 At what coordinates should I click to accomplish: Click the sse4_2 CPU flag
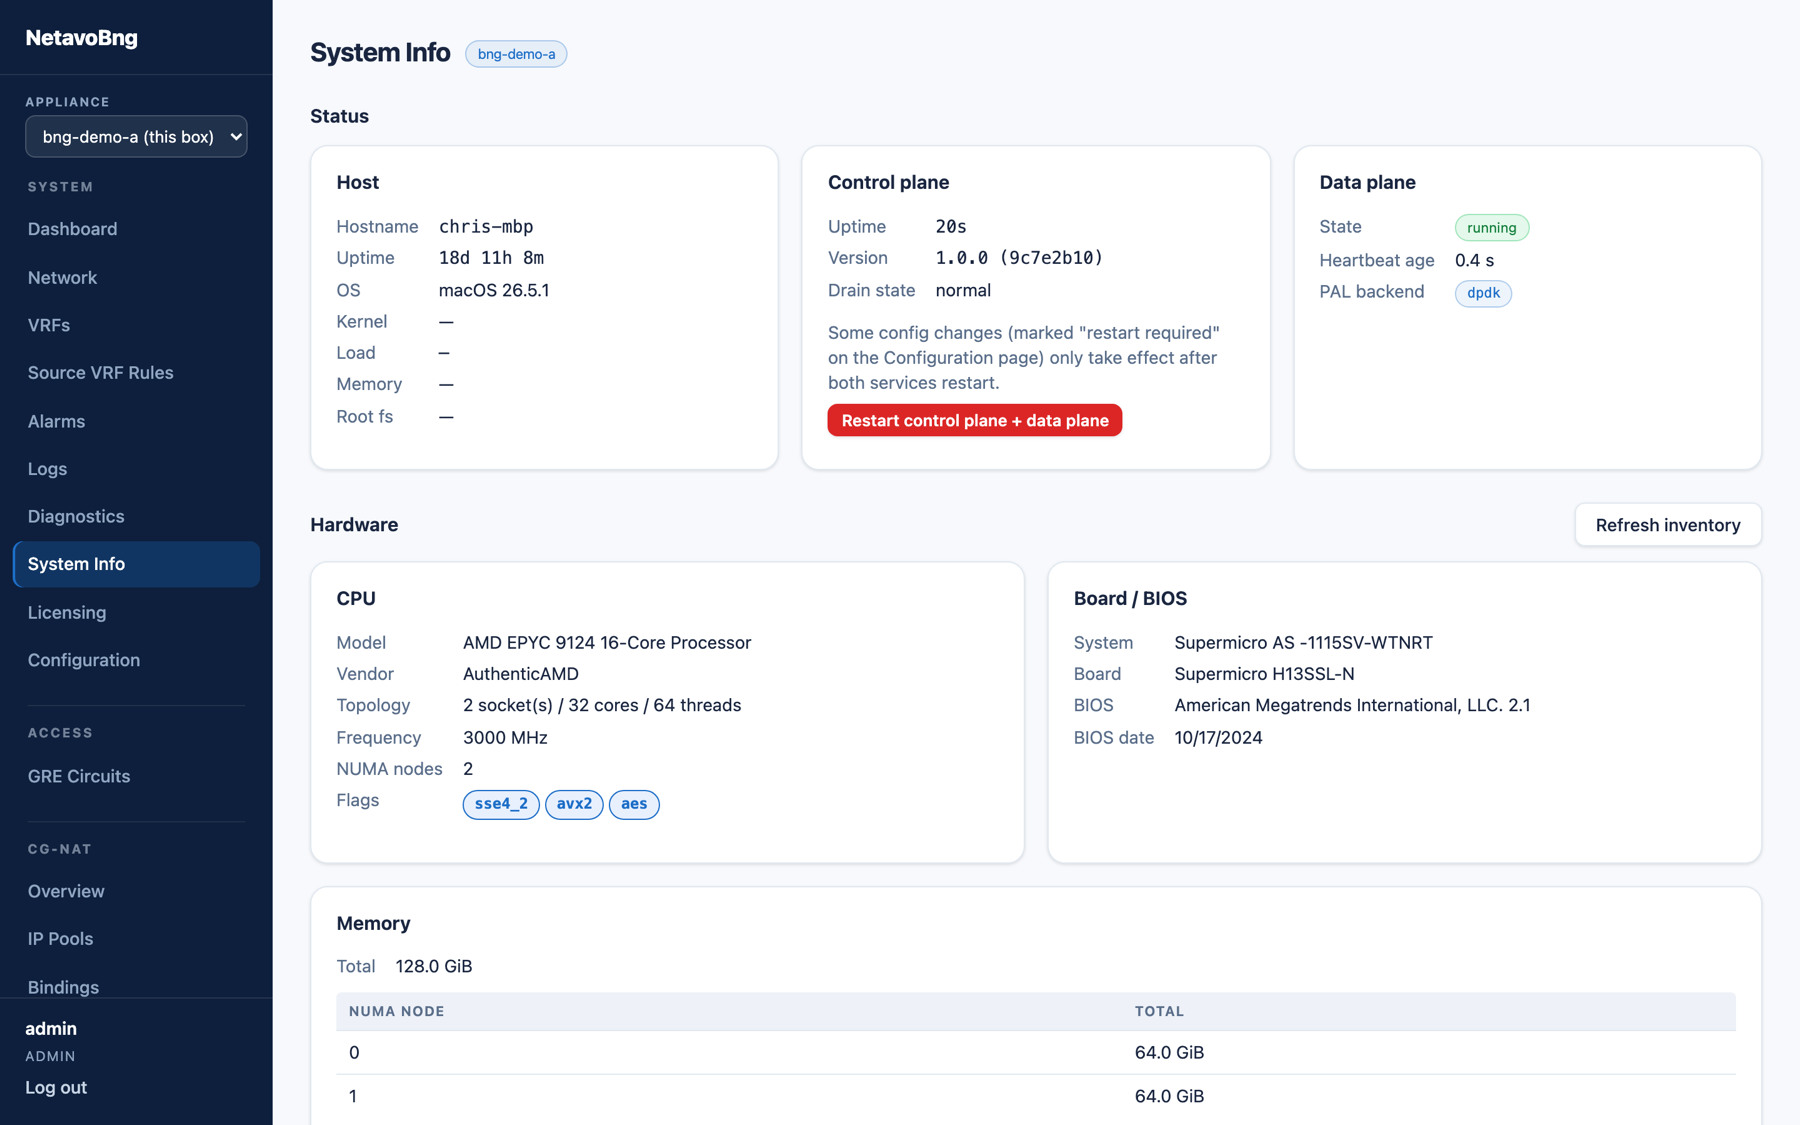(x=501, y=804)
